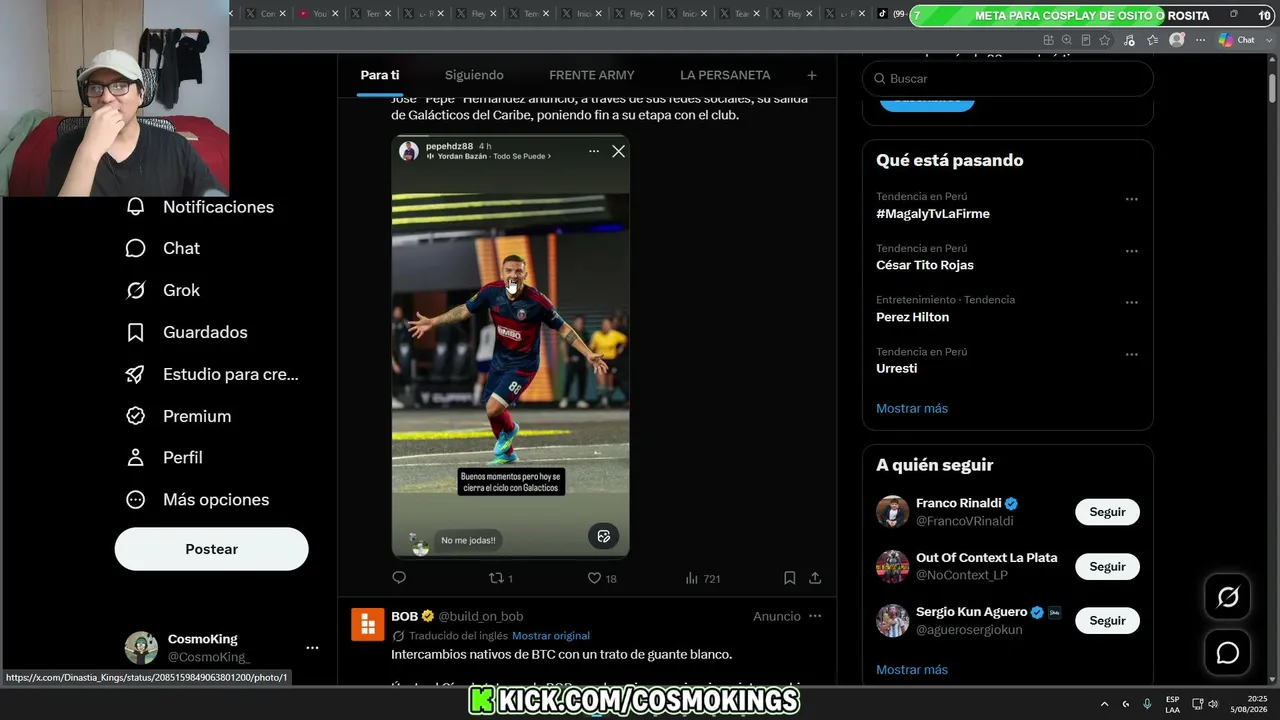
Task: Open CosmoKing account options ellipsis
Action: point(312,648)
